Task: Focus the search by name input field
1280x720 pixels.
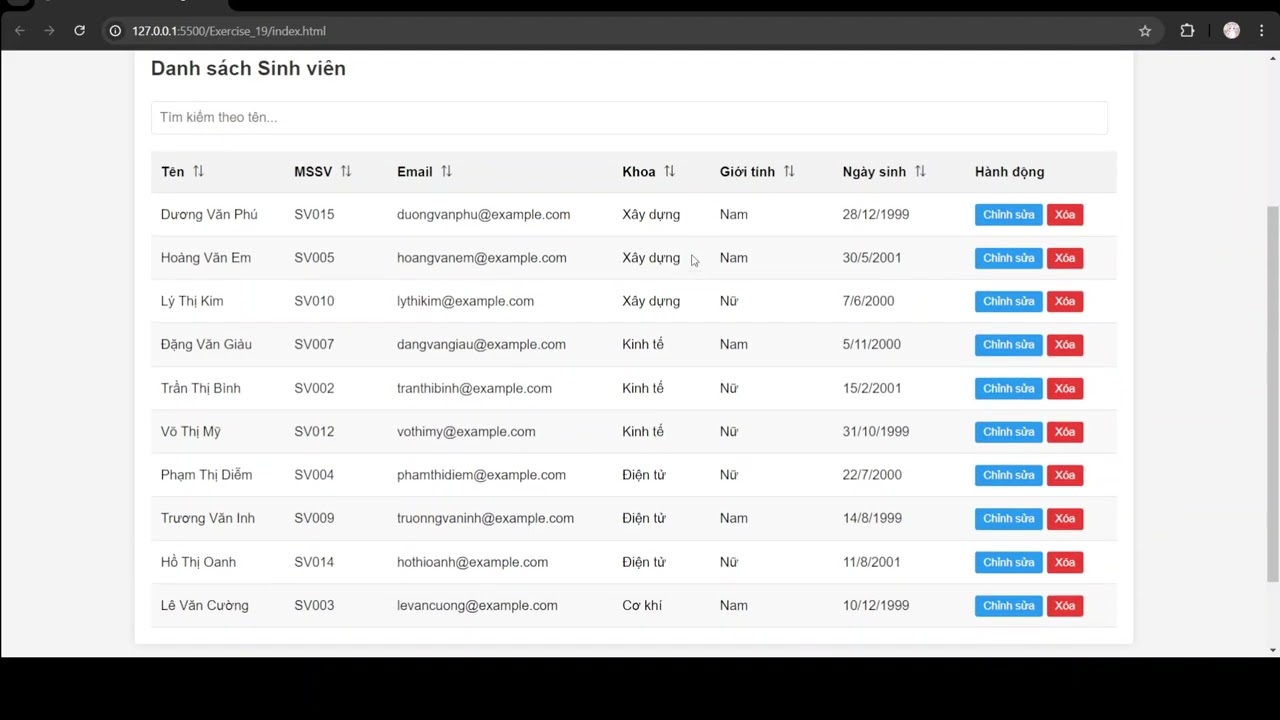Action: [629, 117]
